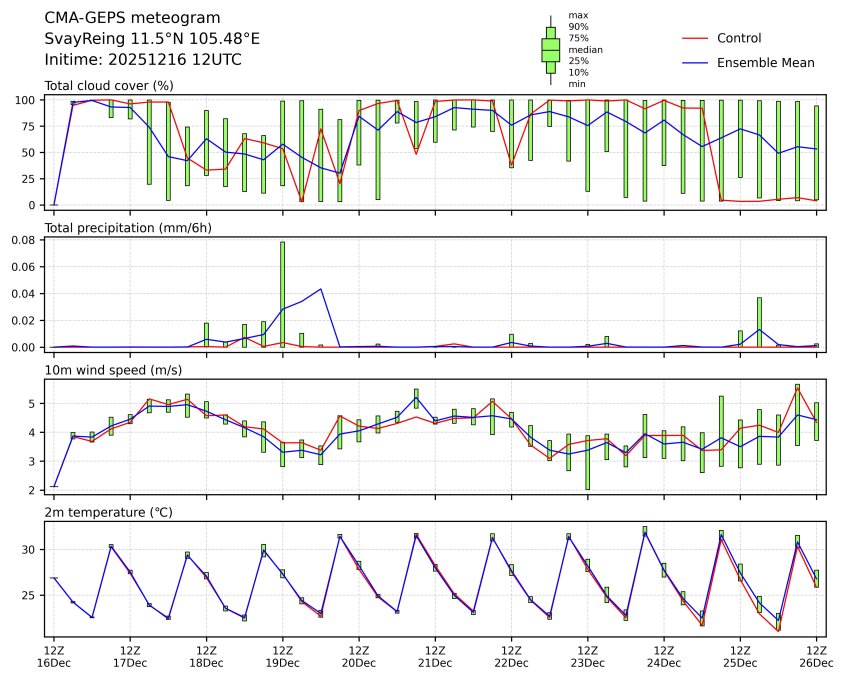Click the box plot symbol in the legend
The width and height of the screenshot is (845, 680).
[550, 50]
